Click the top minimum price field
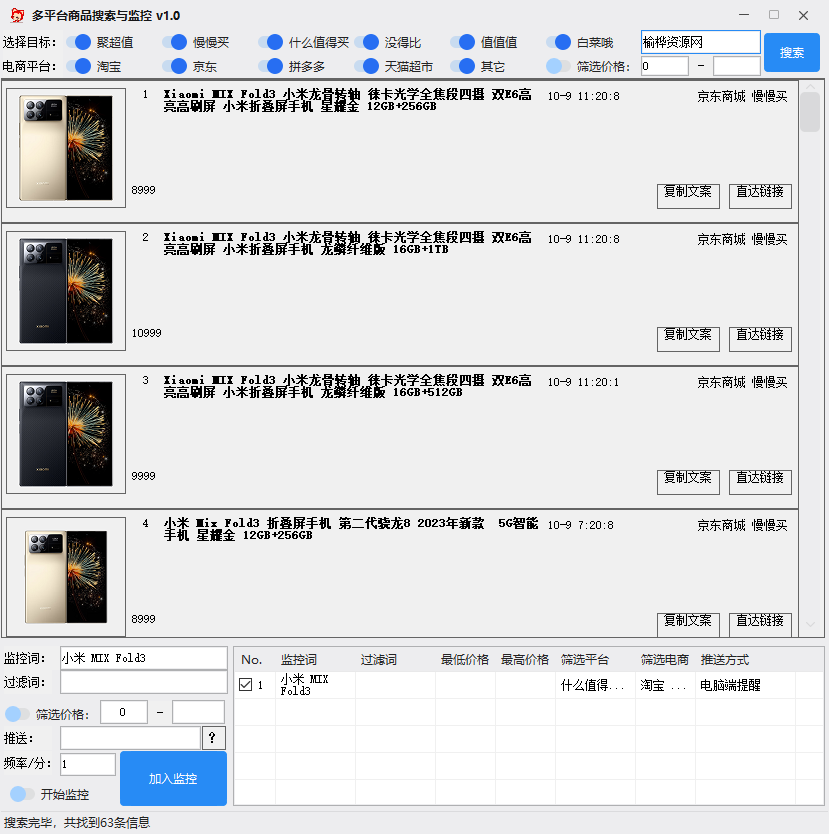Screen dimensions: 829x834 pos(665,66)
